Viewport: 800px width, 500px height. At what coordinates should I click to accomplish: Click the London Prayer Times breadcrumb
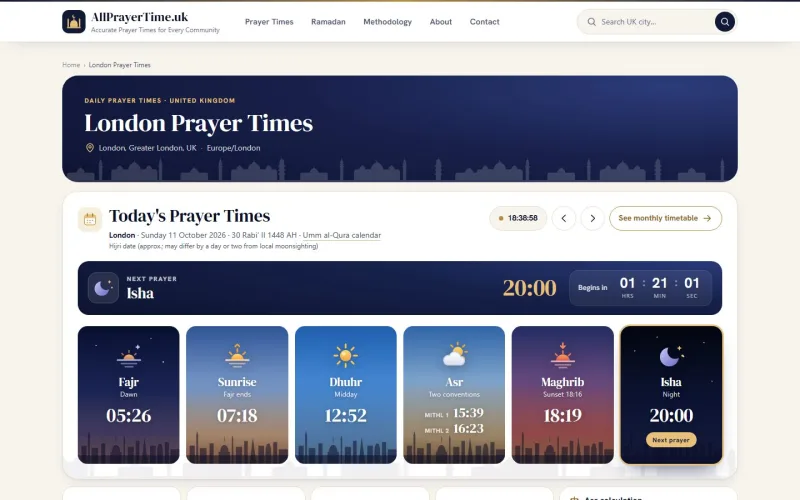click(x=119, y=65)
